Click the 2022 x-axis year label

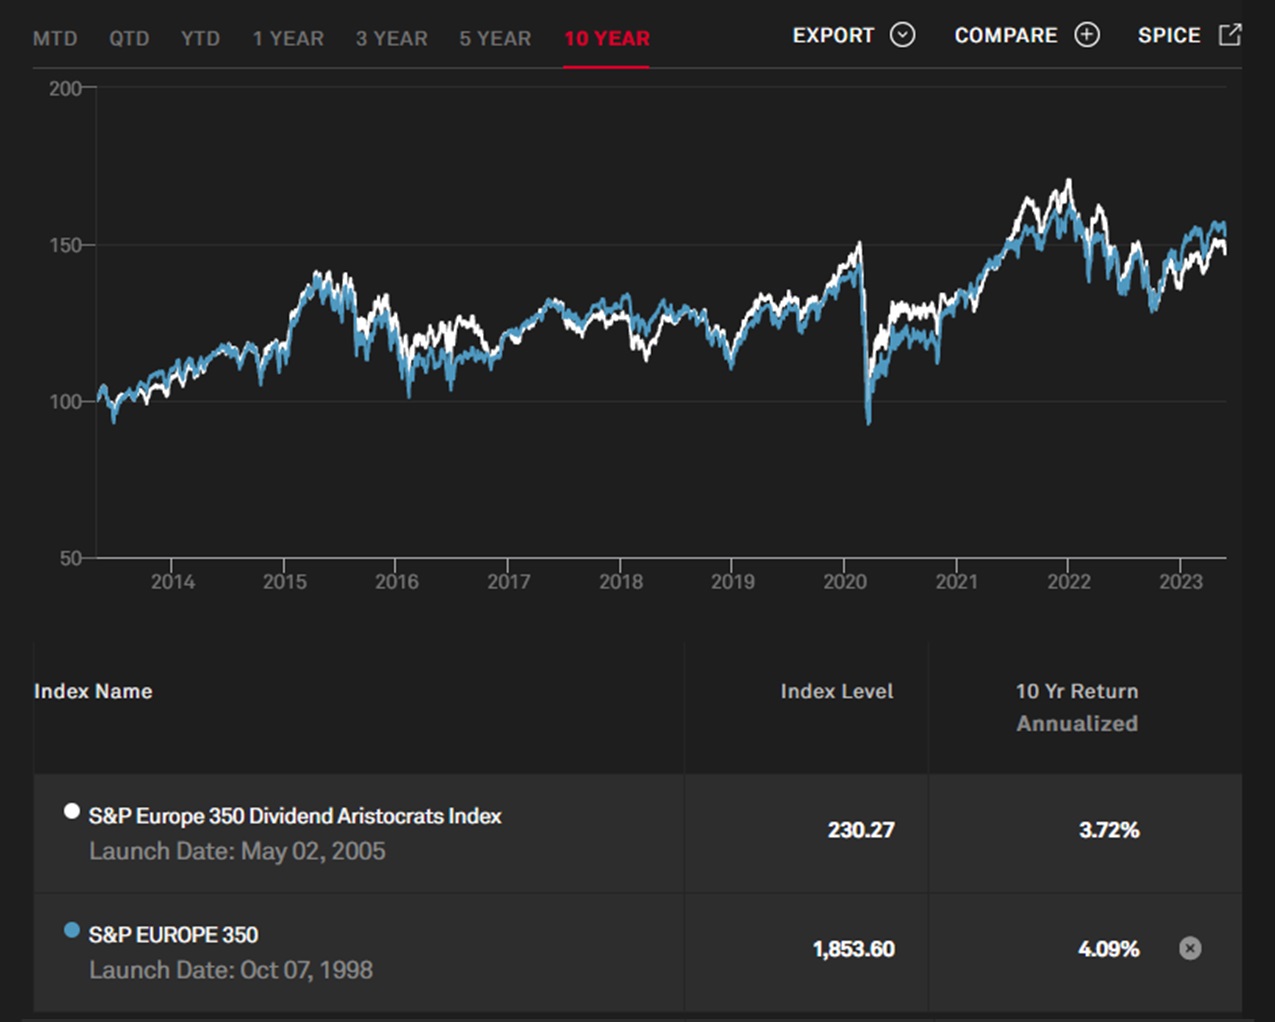pos(1069,582)
